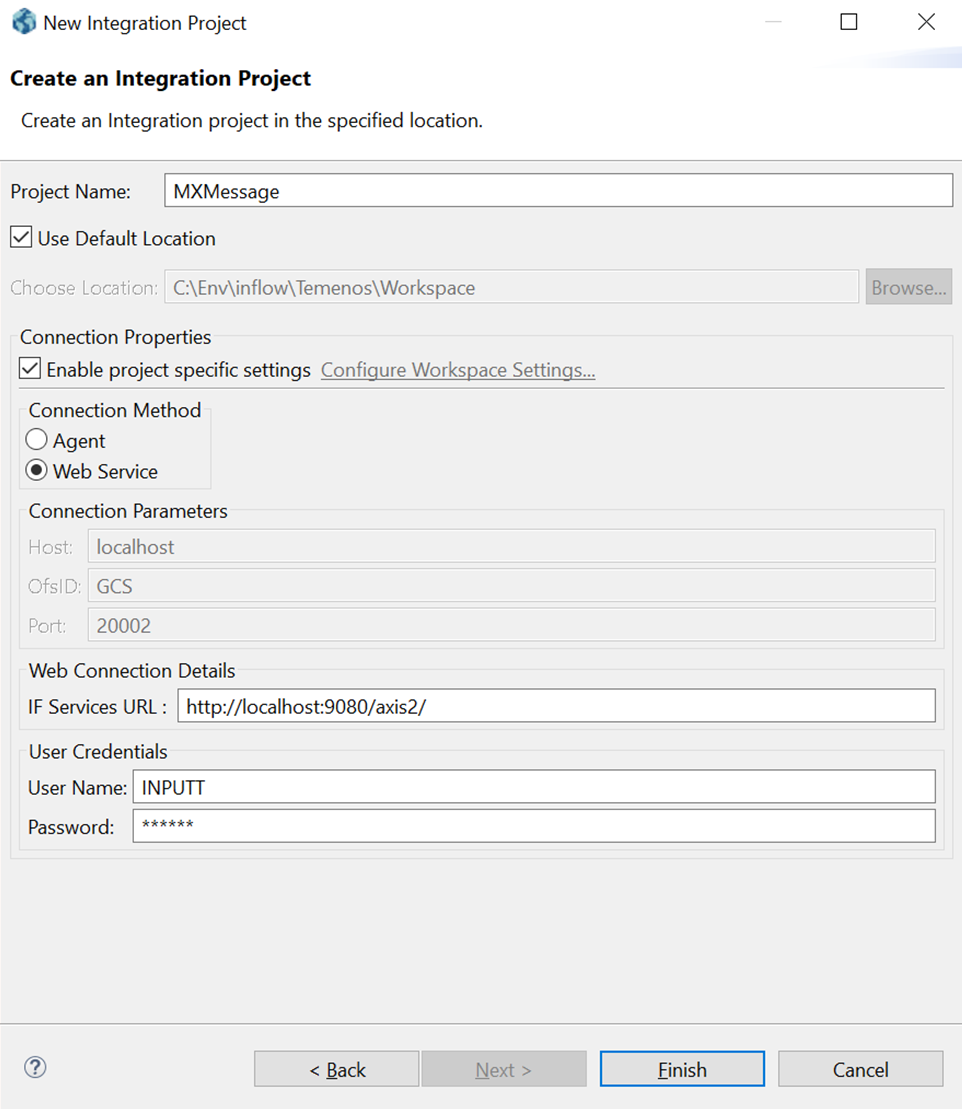Maximize the New Integration Project dialog

pos(849,22)
